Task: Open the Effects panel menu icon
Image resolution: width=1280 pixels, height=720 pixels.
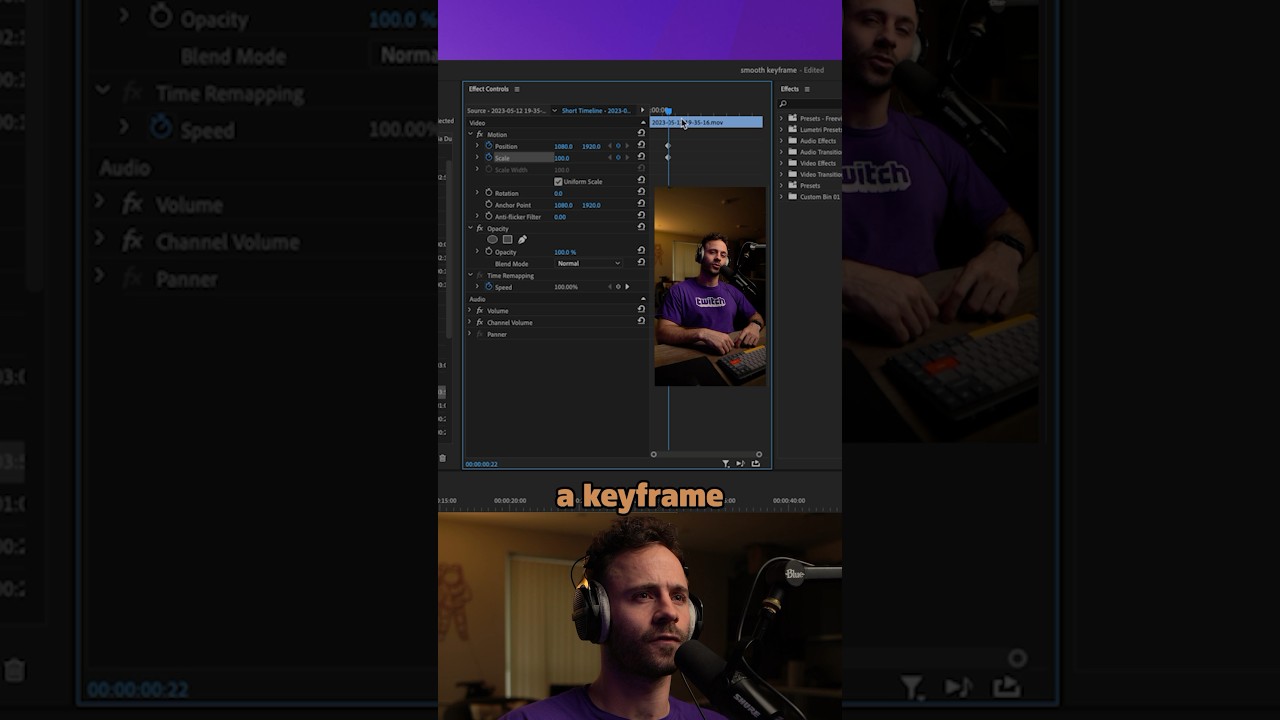Action: 807,89
